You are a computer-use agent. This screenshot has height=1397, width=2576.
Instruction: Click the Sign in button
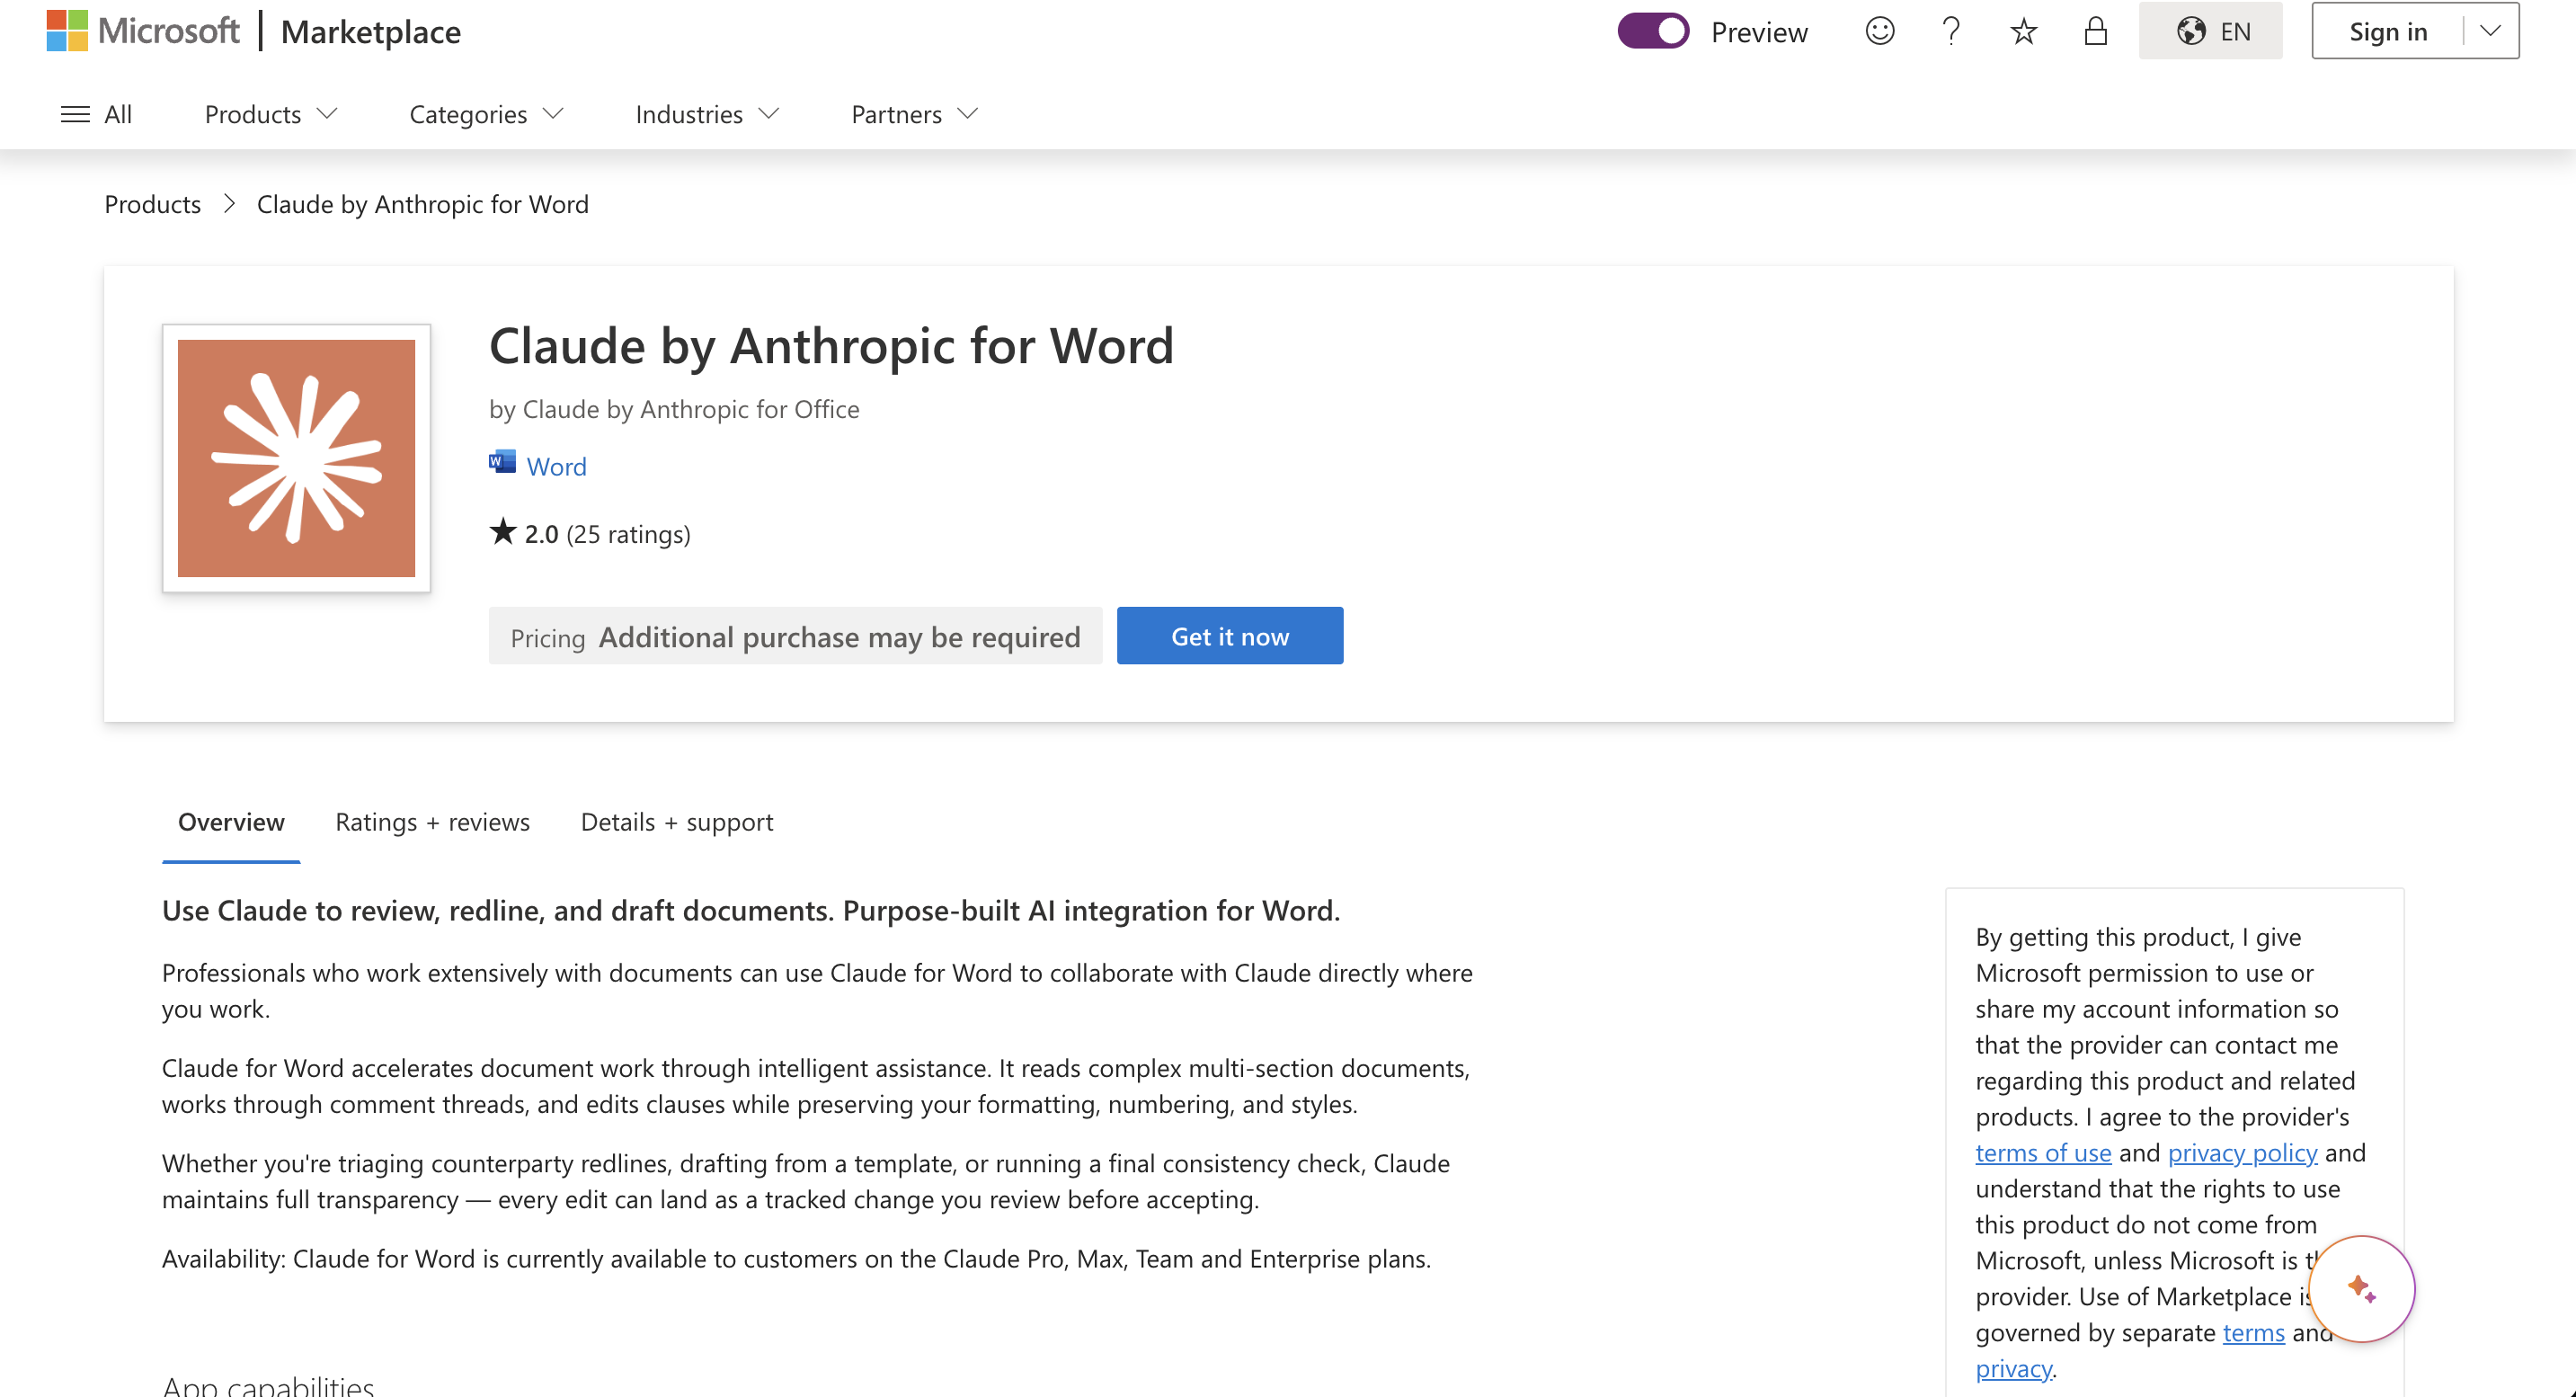2387,31
